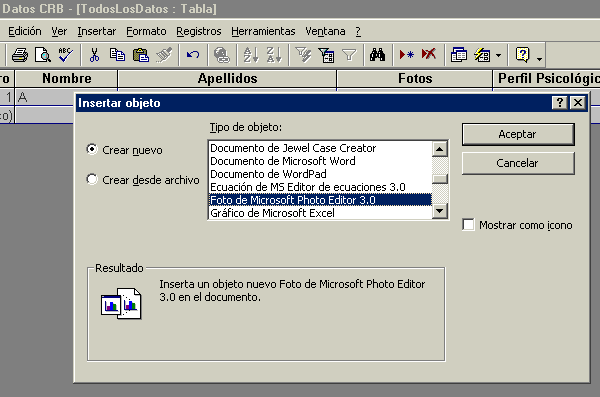Click the Office Assistant help icon
Viewport: 600px width, 397px height.
coord(522,55)
